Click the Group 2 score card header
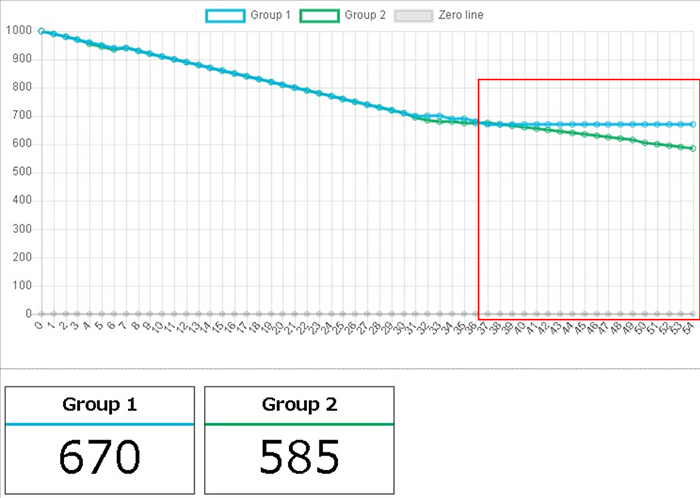The image size is (700, 498). tap(299, 405)
